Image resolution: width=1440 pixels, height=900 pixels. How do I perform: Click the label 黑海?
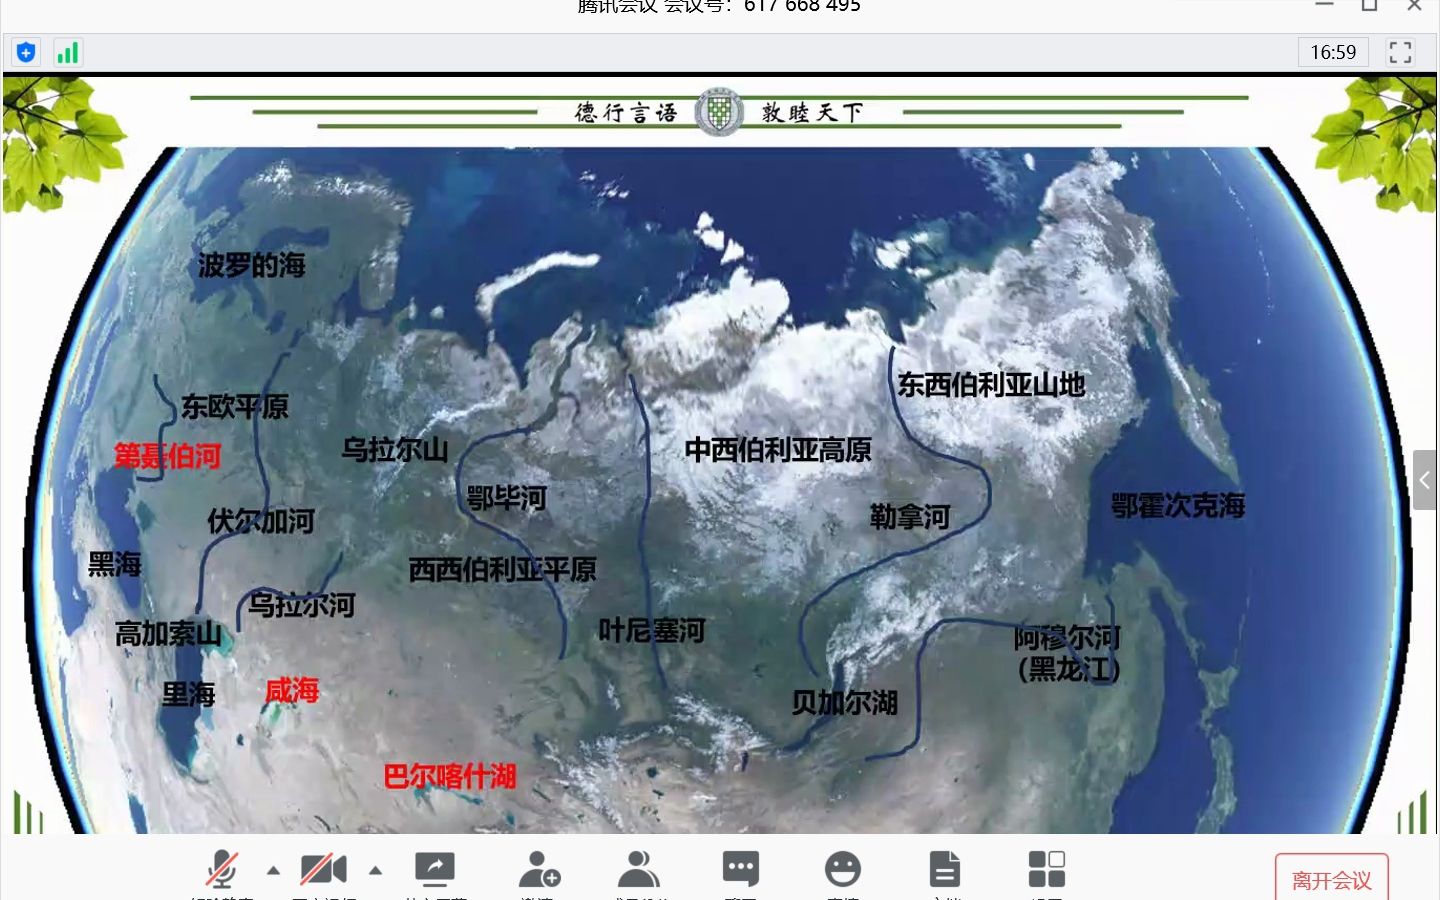coord(115,565)
